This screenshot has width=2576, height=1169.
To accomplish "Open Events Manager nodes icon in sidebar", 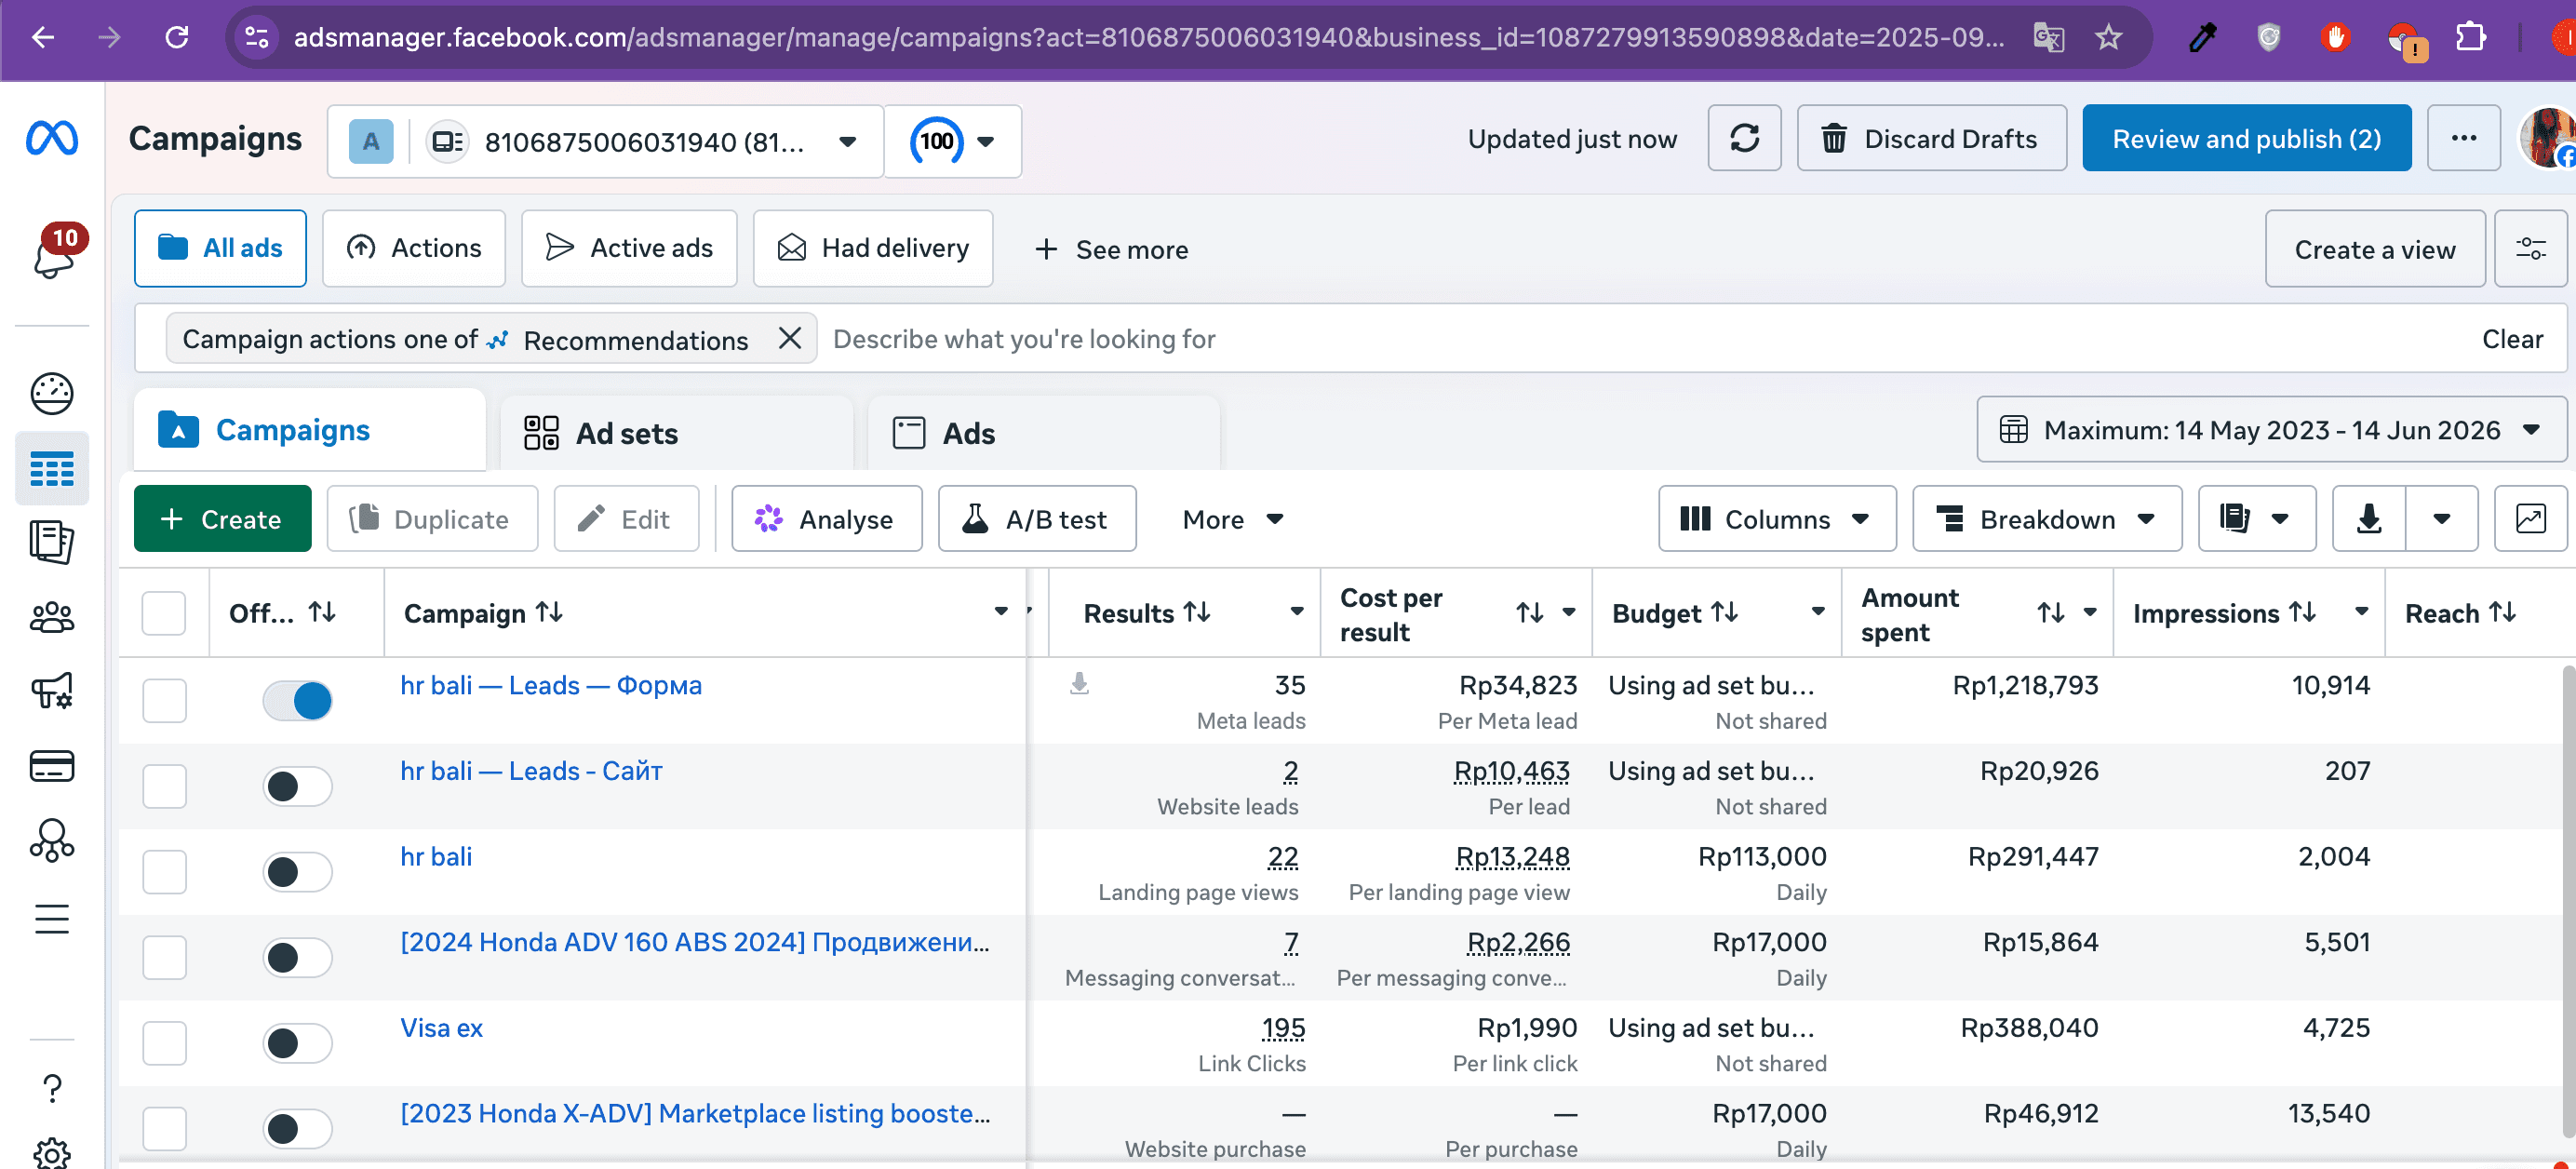I will pyautogui.click(x=52, y=841).
